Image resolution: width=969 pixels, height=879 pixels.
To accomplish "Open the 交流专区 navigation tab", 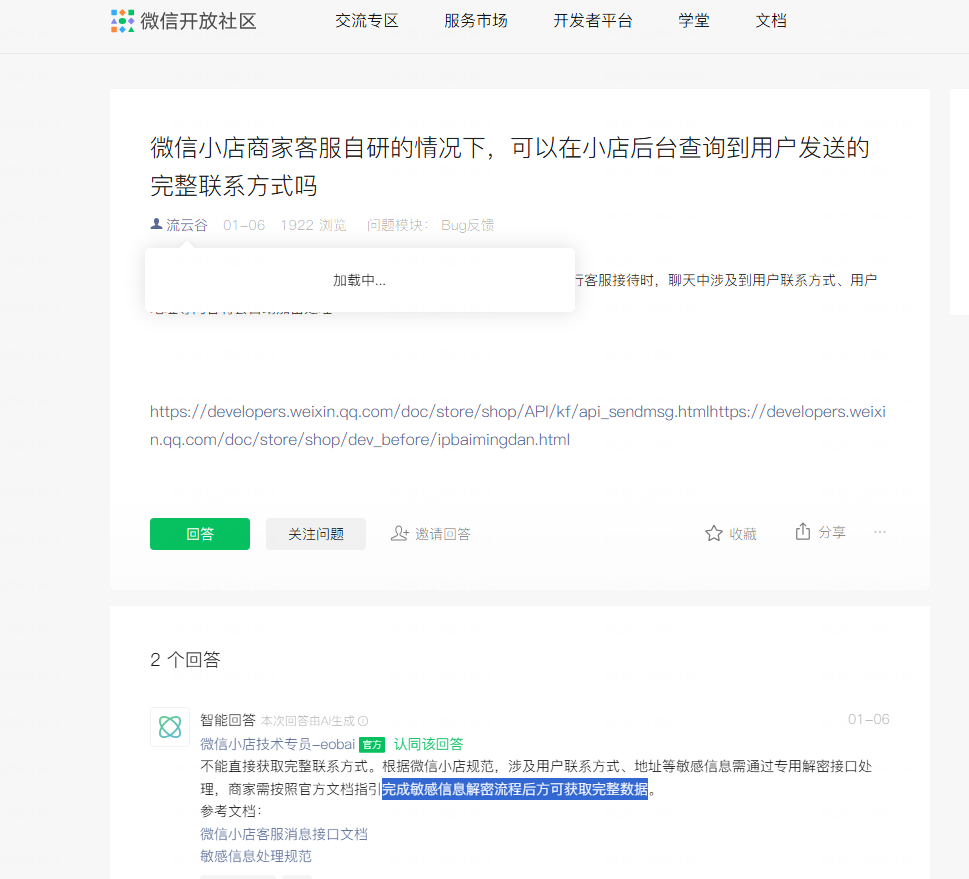I will [366, 21].
